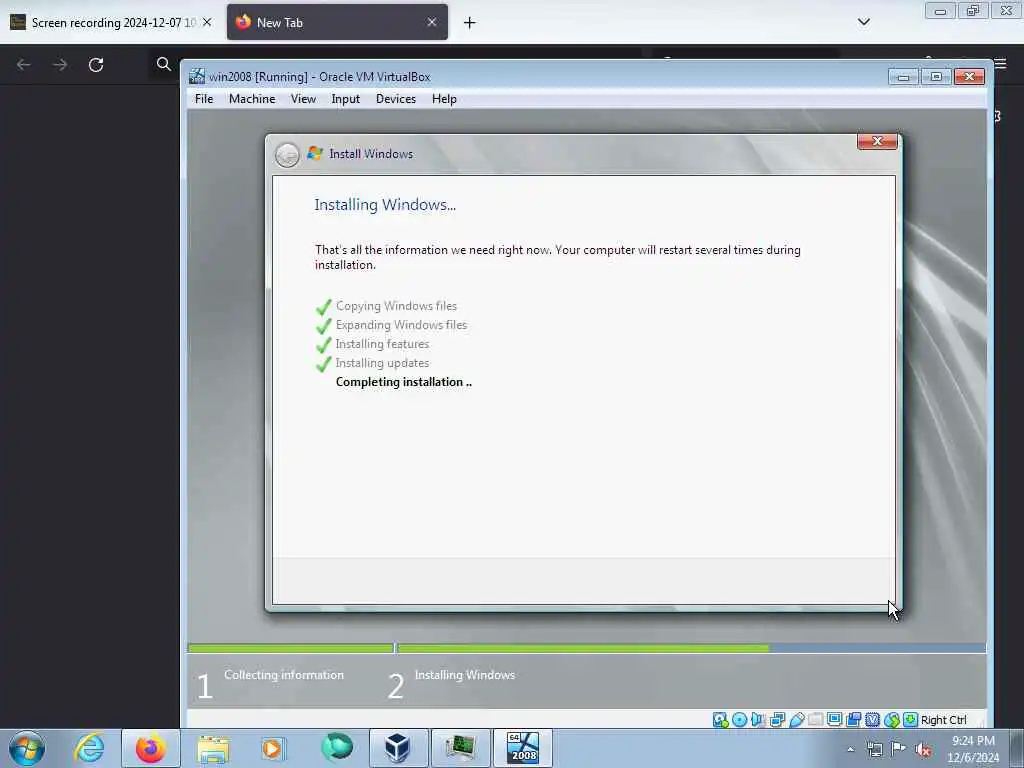1024x768 pixels.
Task: Click the Collecting information stage label
Action: (284, 675)
